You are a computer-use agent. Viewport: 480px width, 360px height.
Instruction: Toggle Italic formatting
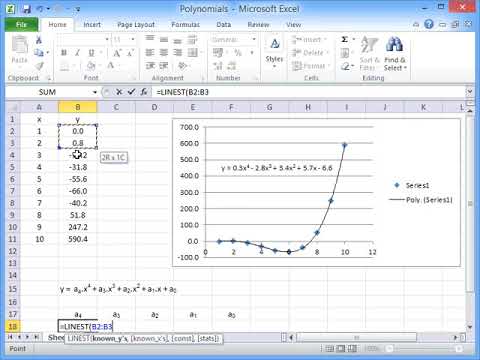[77, 53]
